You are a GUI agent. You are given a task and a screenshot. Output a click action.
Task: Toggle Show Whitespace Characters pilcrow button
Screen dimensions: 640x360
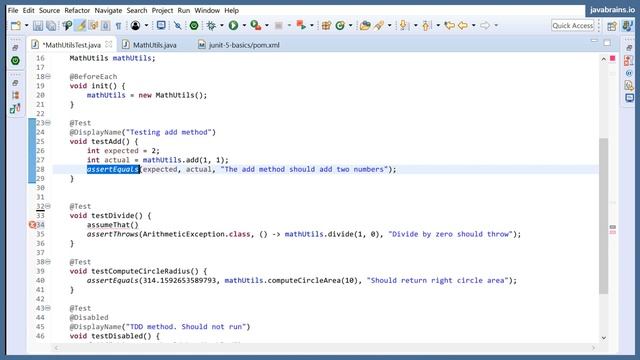118,26
